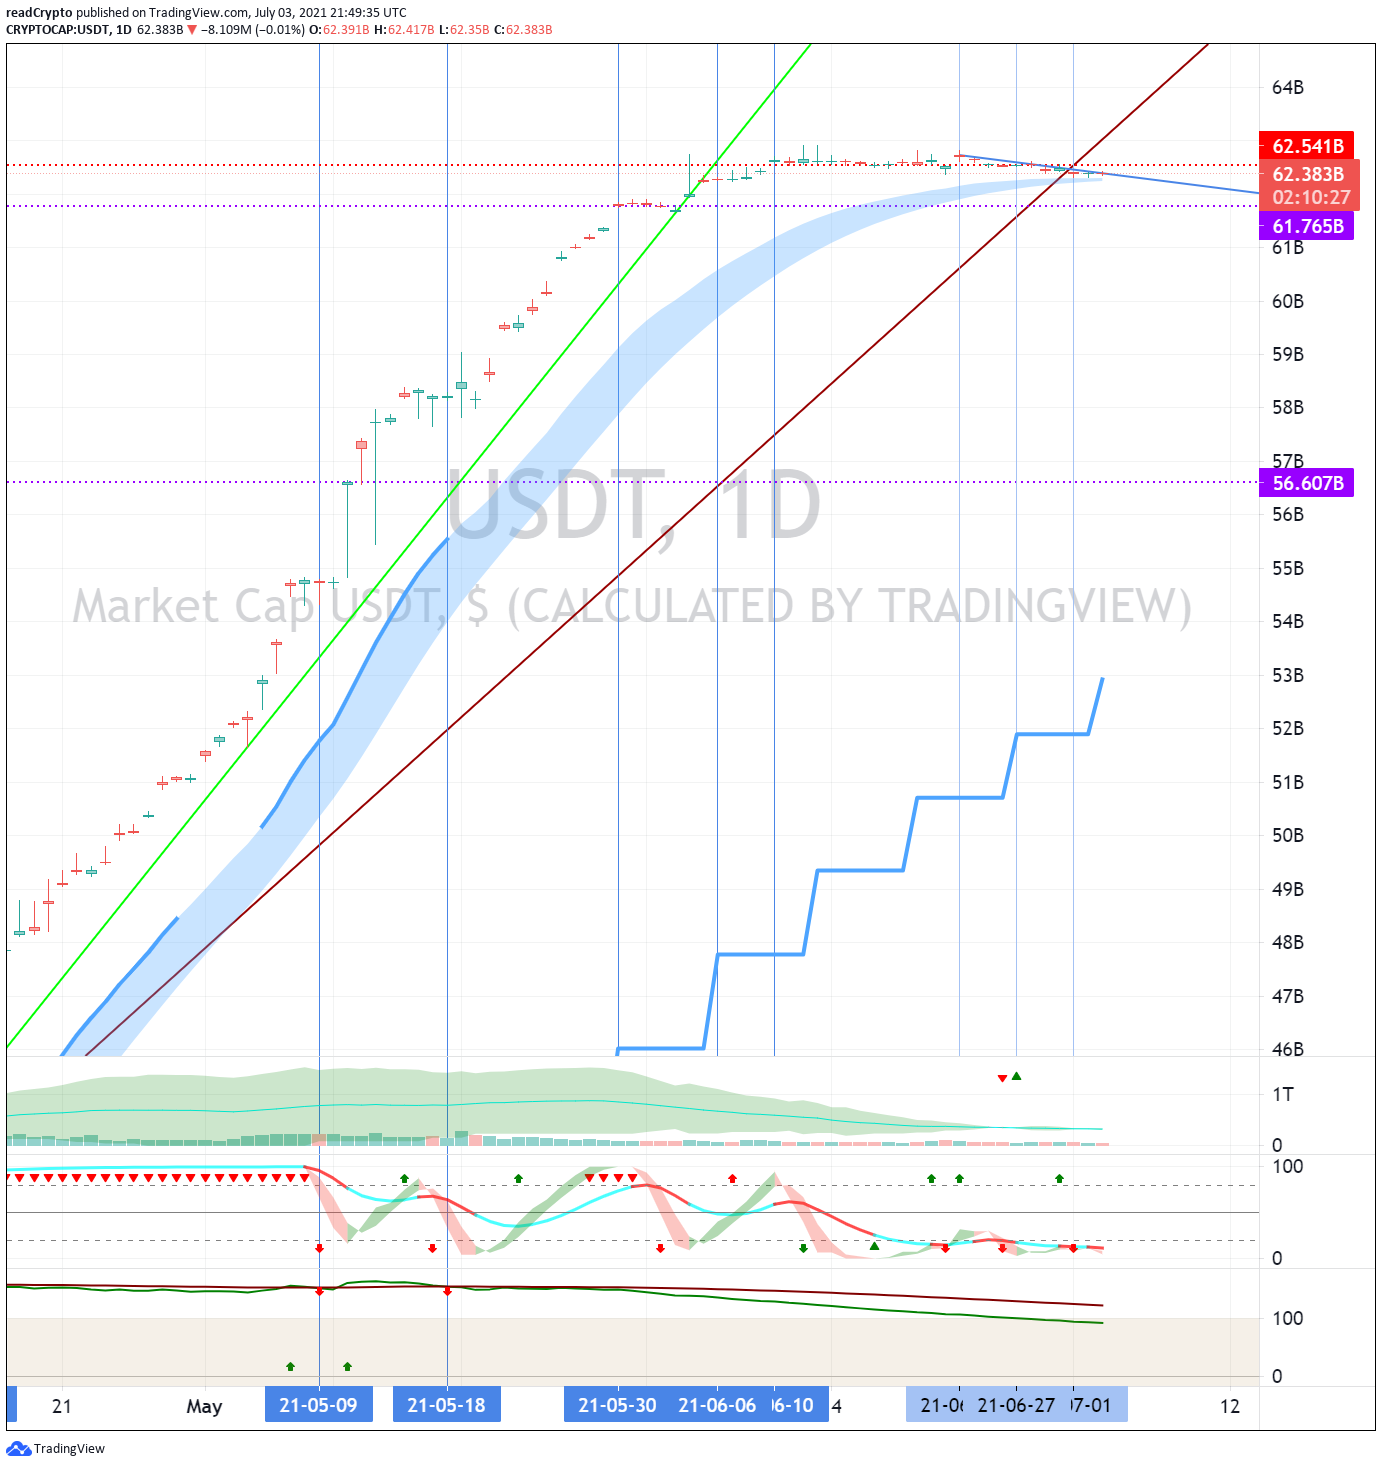1382x1467 pixels.
Task: Click the red 62.541B price label
Action: click(x=1306, y=146)
